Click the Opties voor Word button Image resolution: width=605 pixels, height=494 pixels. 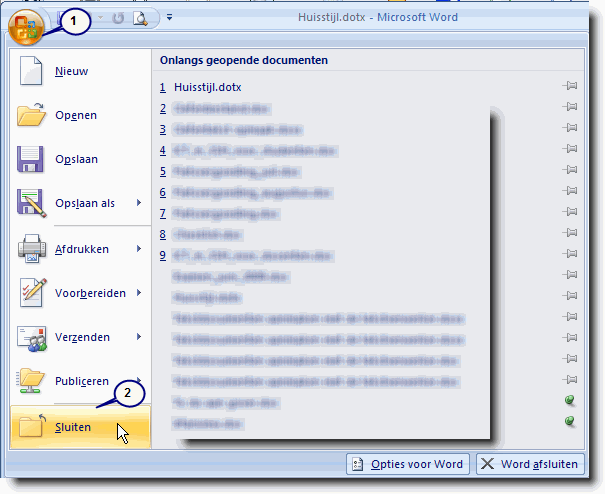click(x=408, y=464)
